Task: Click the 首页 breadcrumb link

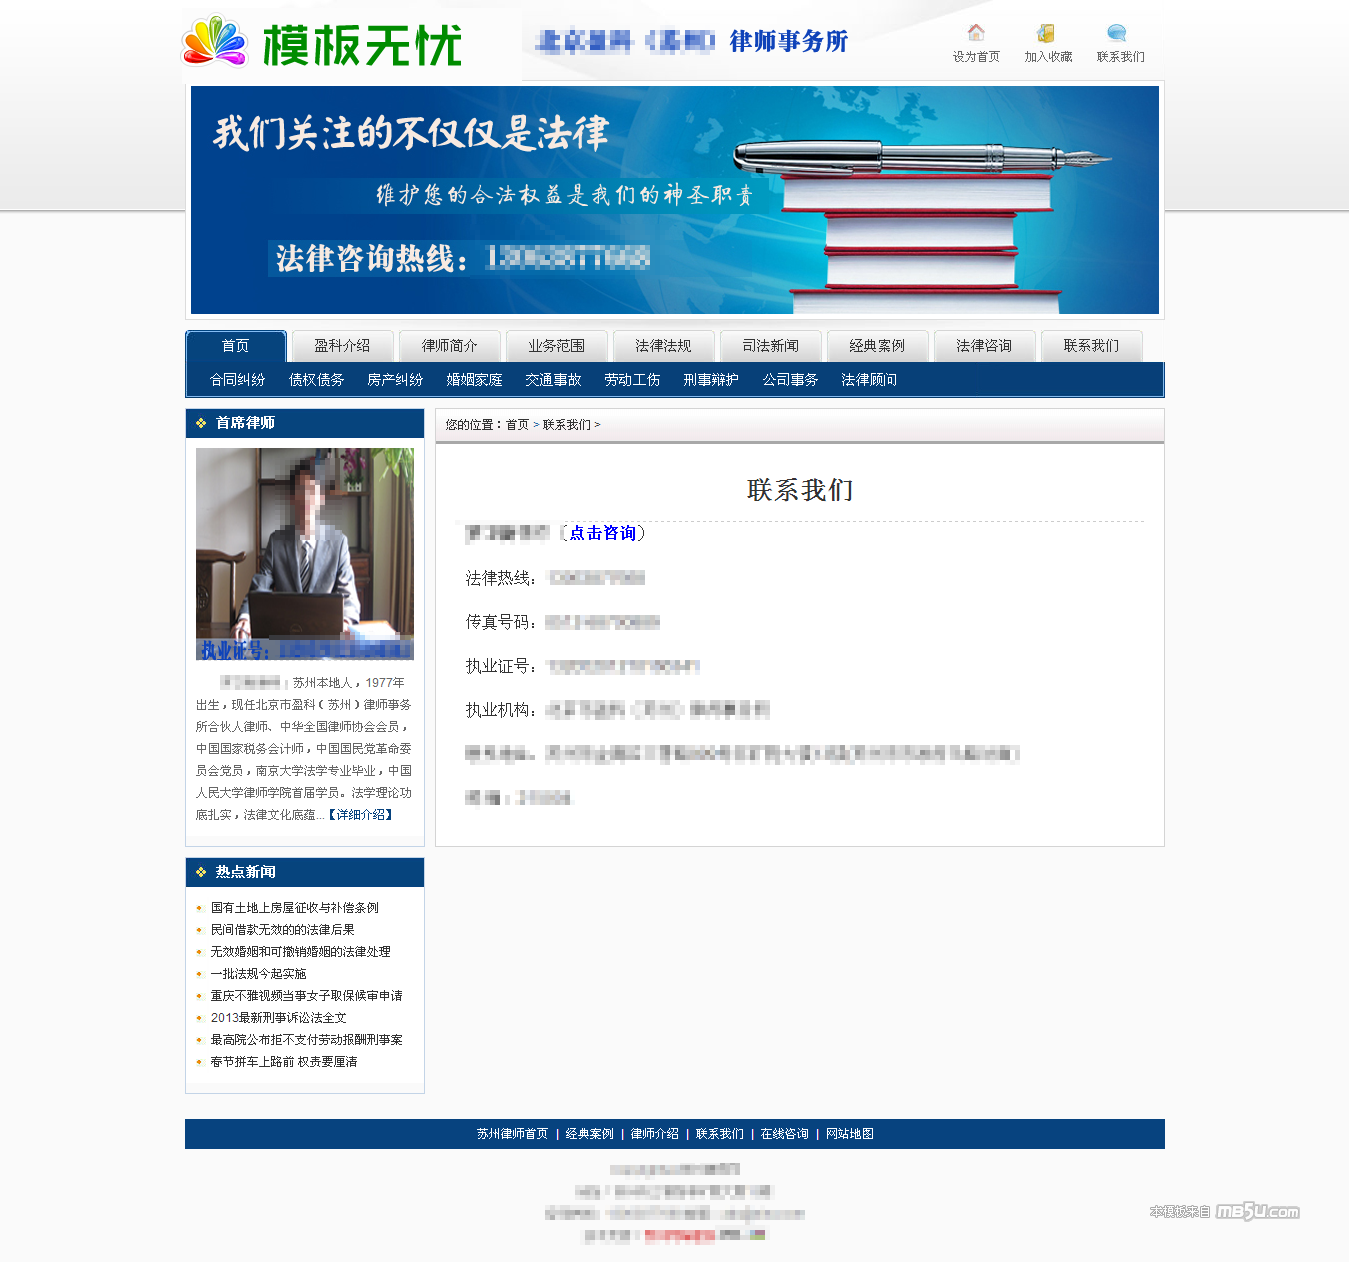Action: pos(517,425)
